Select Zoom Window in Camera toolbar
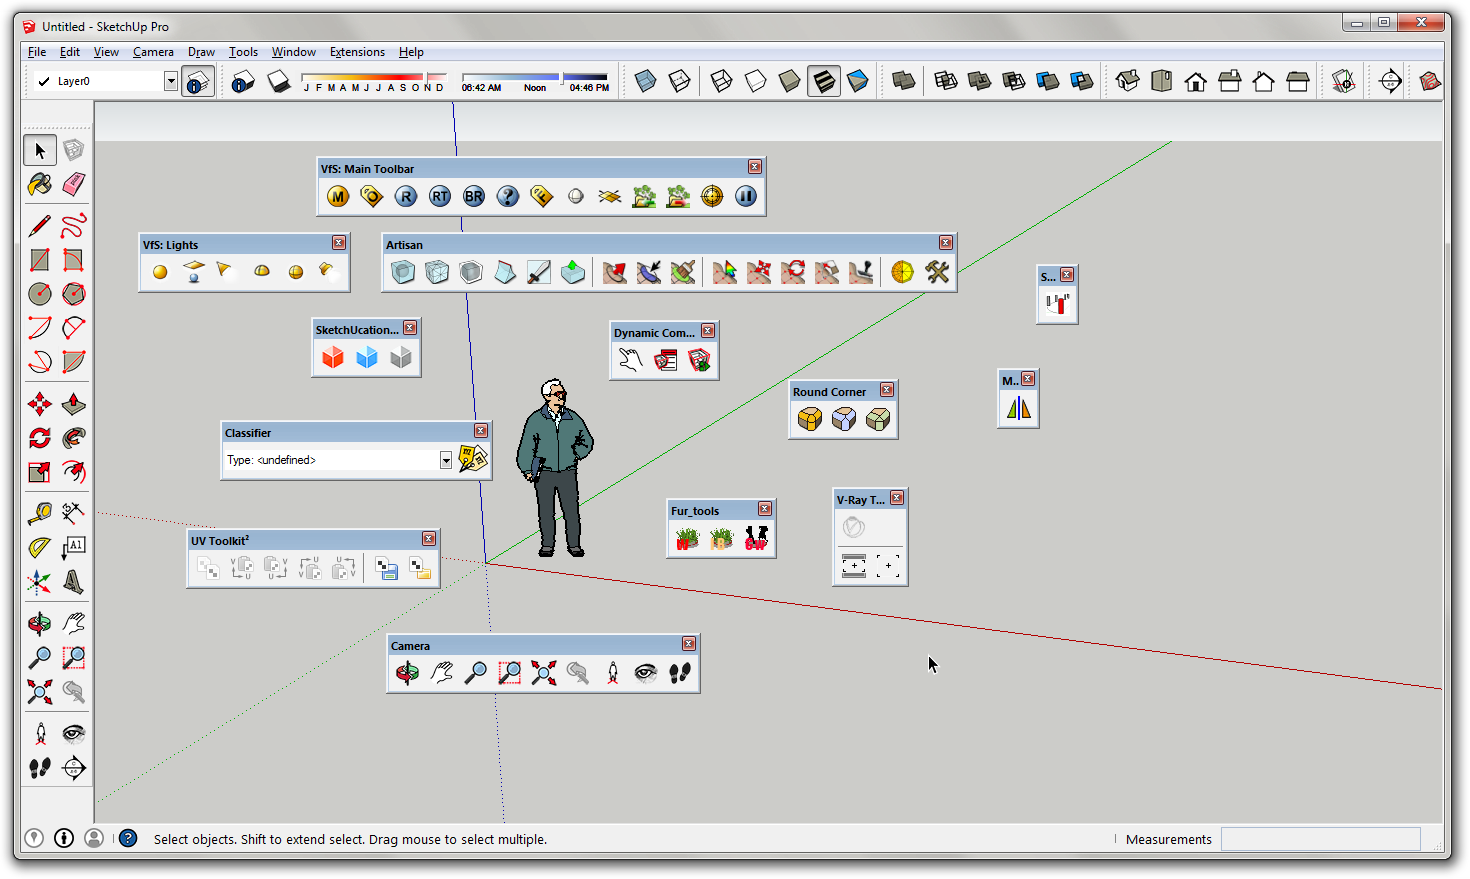The image size is (1470, 879). click(x=510, y=673)
